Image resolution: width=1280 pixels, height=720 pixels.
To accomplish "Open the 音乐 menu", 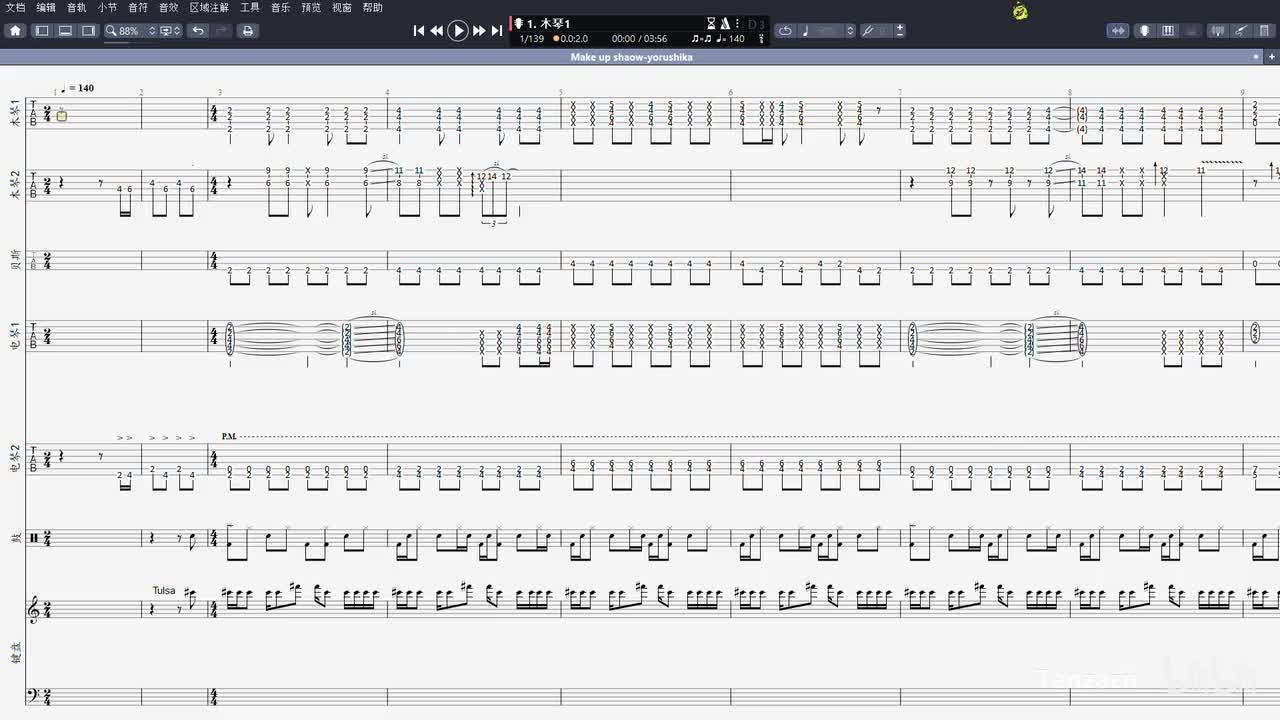I will pyautogui.click(x=281, y=7).
